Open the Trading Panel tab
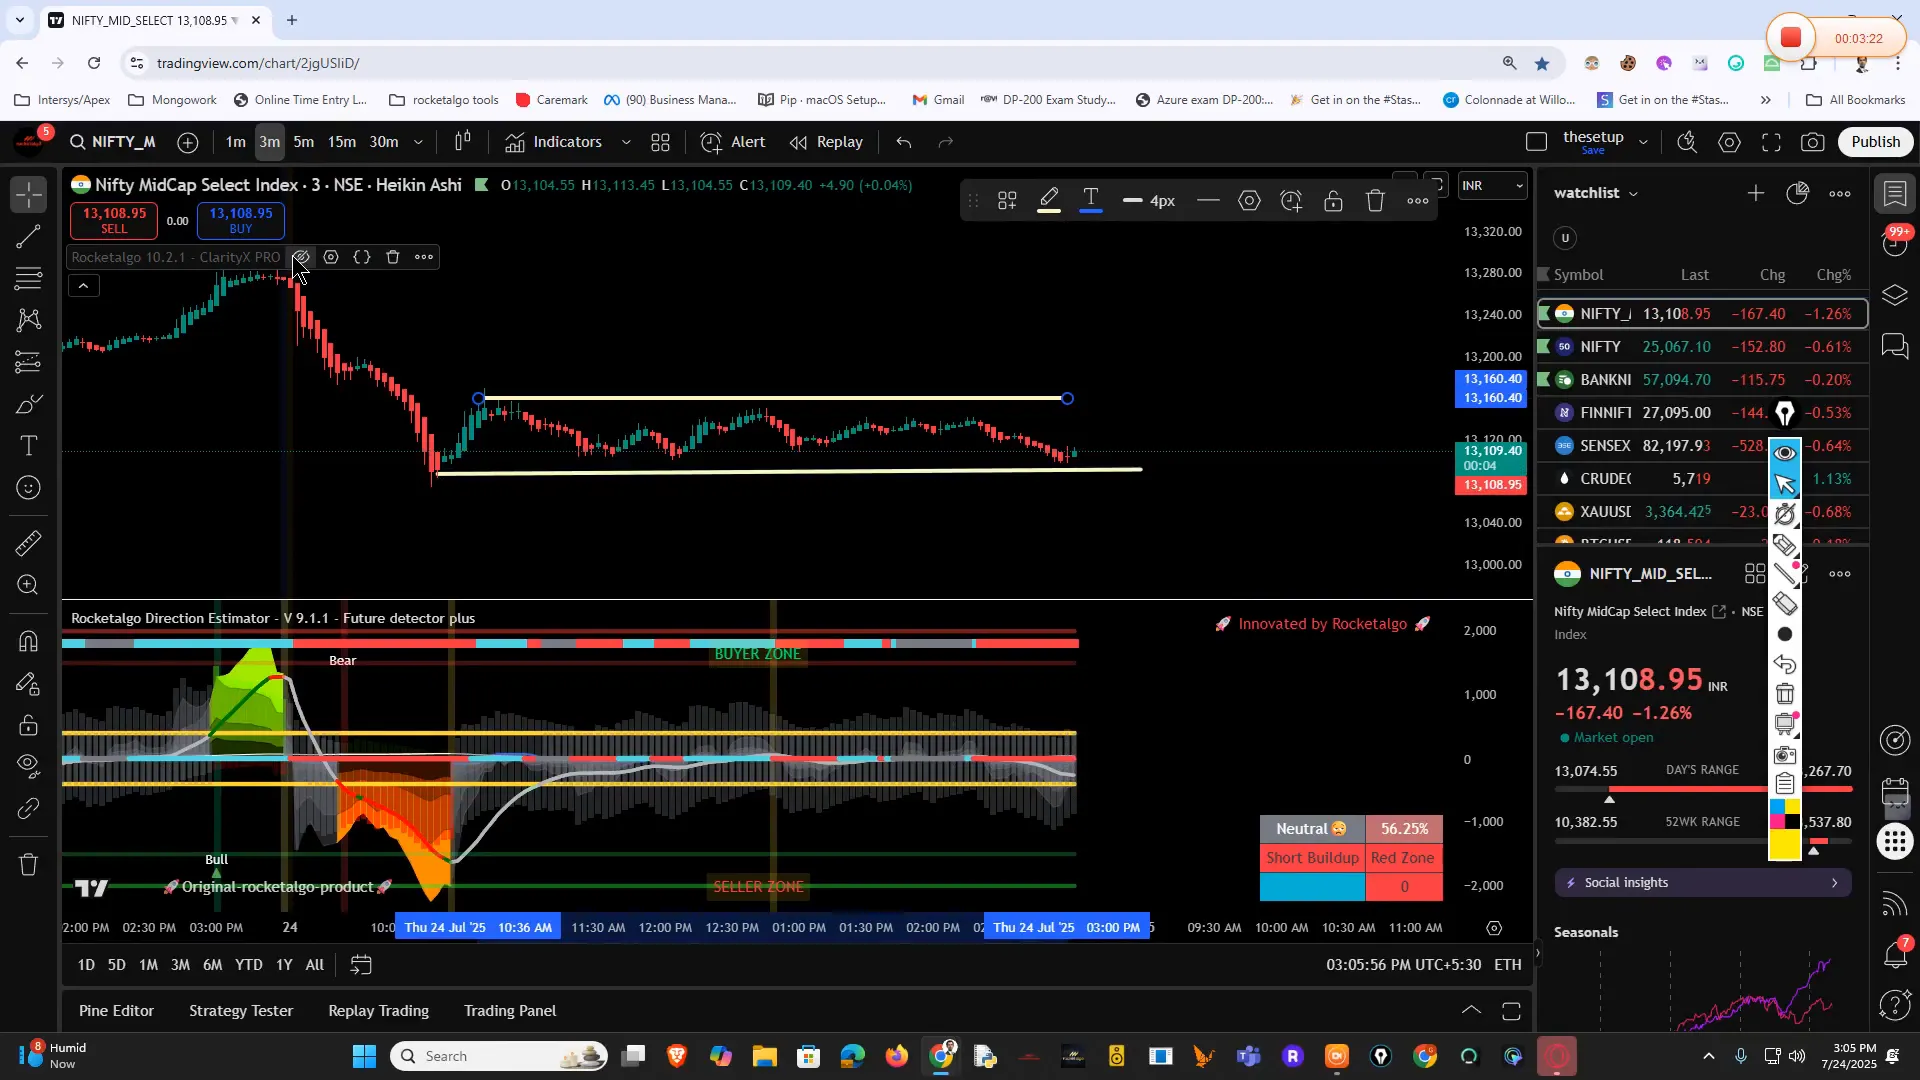The height and width of the screenshot is (1080, 1920). pyautogui.click(x=510, y=1011)
